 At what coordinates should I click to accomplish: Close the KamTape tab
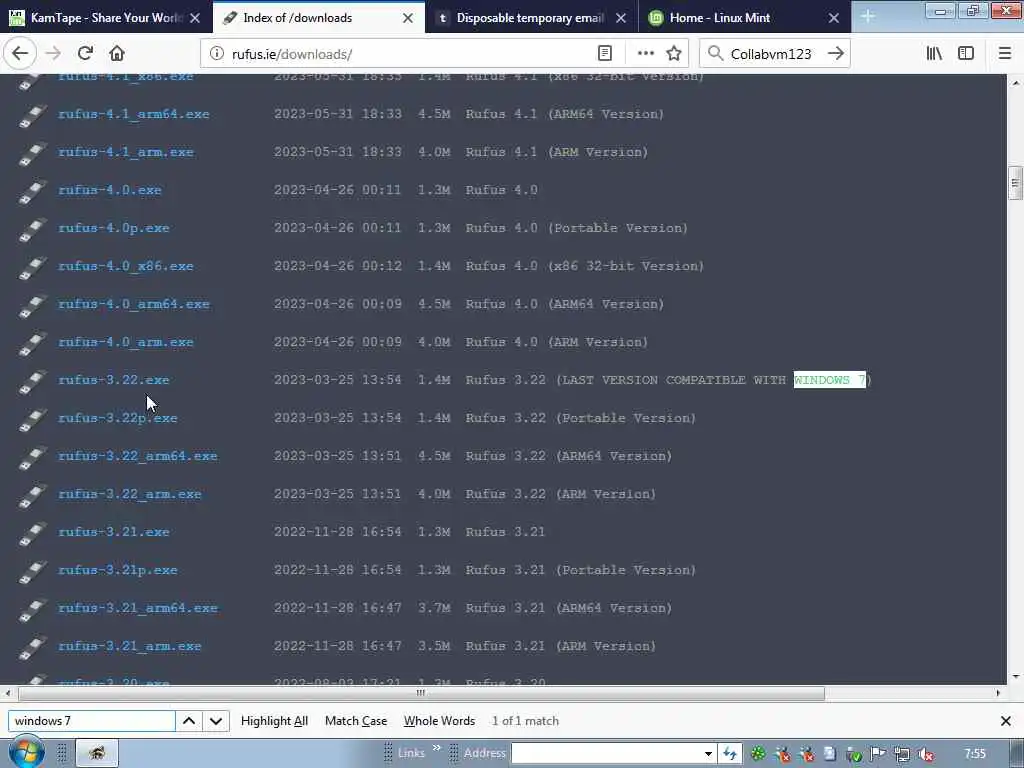[195, 18]
